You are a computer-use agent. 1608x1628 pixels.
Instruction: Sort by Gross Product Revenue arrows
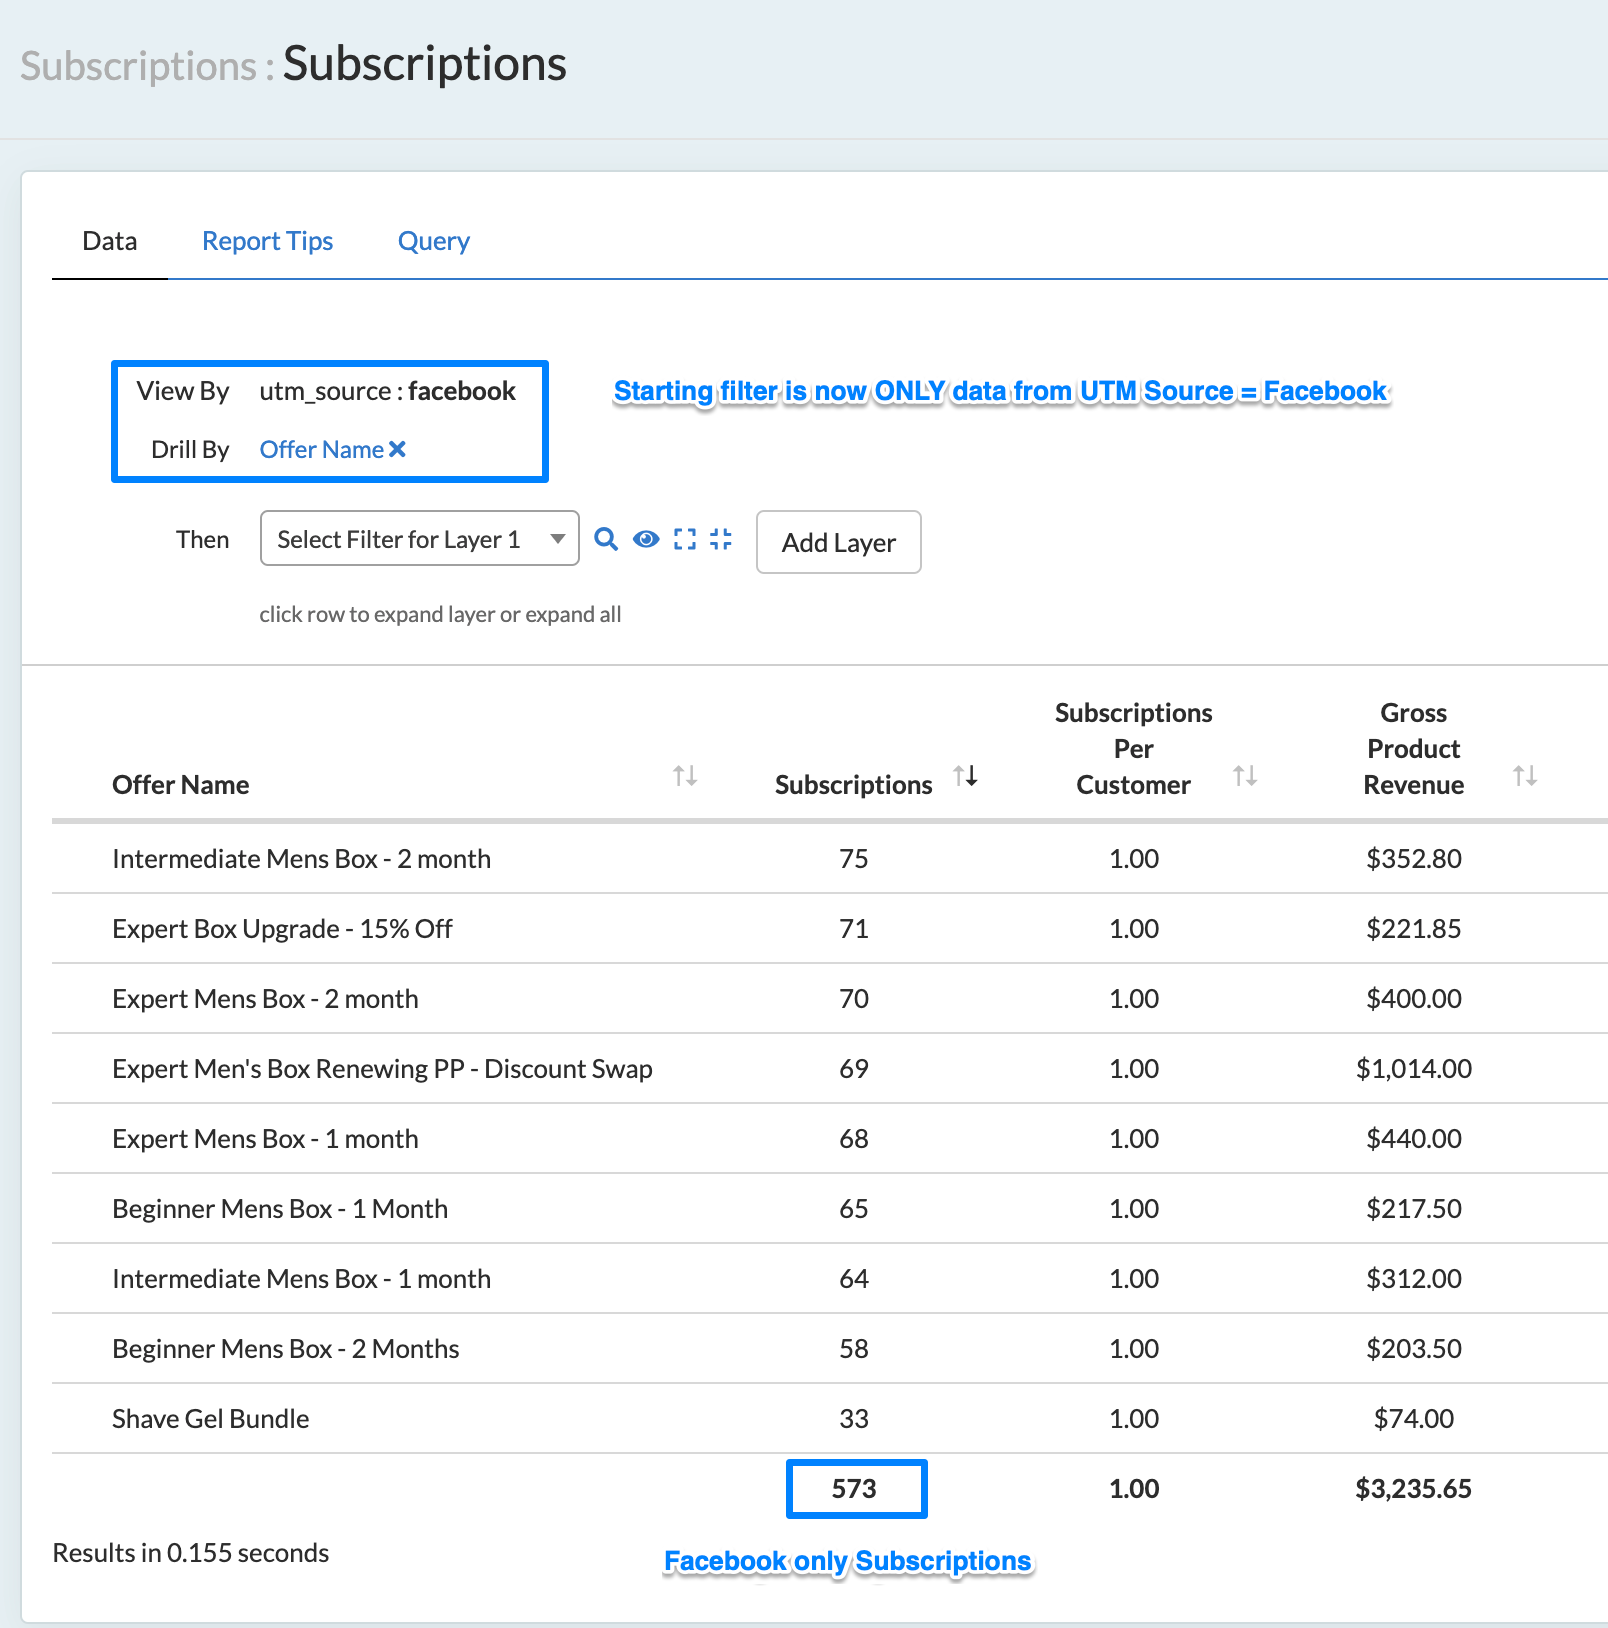click(1525, 776)
